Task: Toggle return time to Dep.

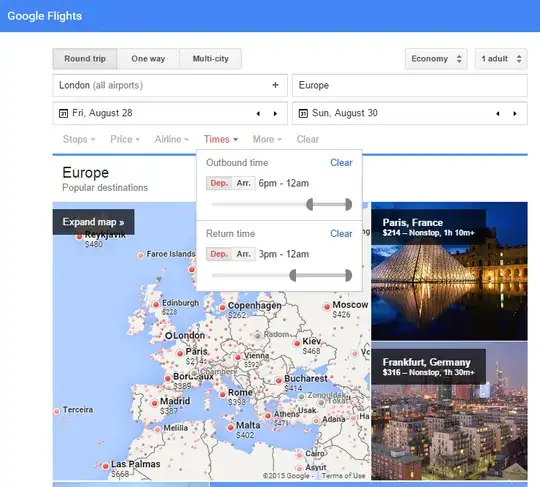Action: 219,254
